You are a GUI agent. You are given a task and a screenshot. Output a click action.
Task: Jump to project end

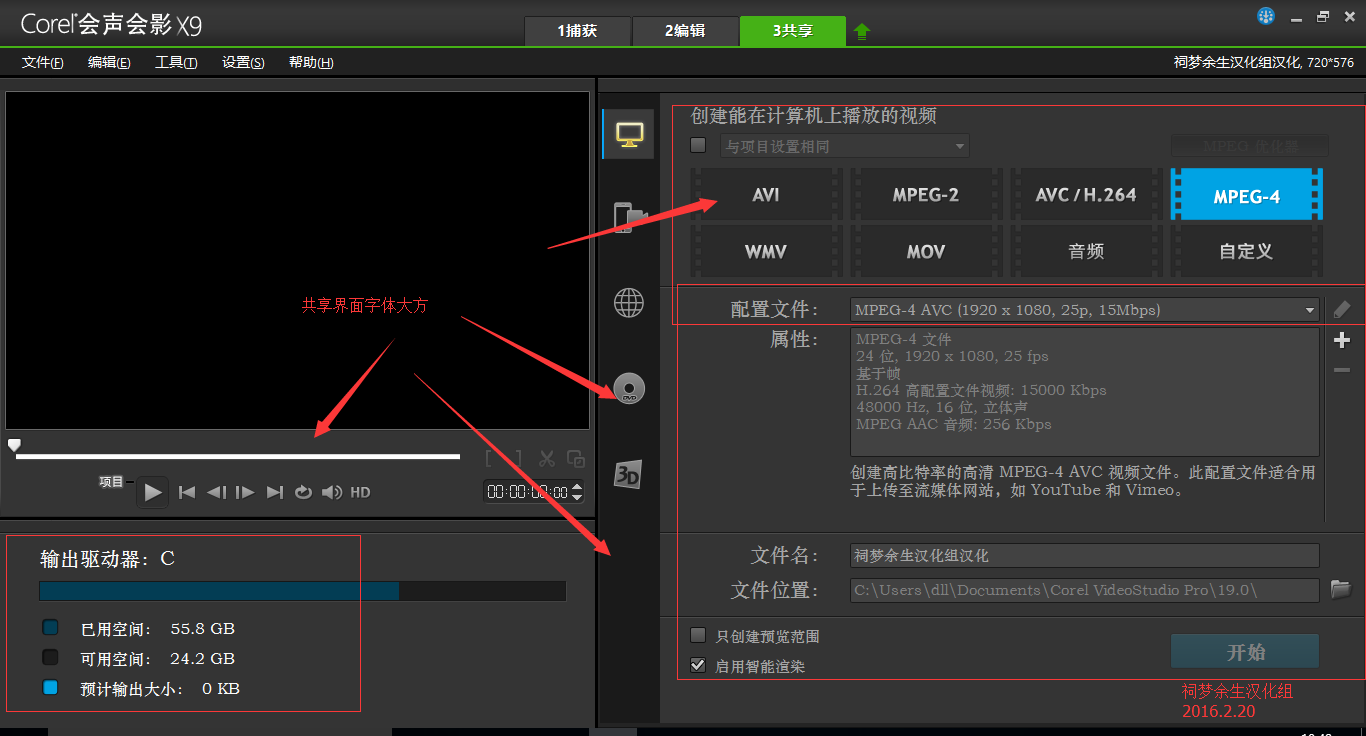click(x=275, y=492)
